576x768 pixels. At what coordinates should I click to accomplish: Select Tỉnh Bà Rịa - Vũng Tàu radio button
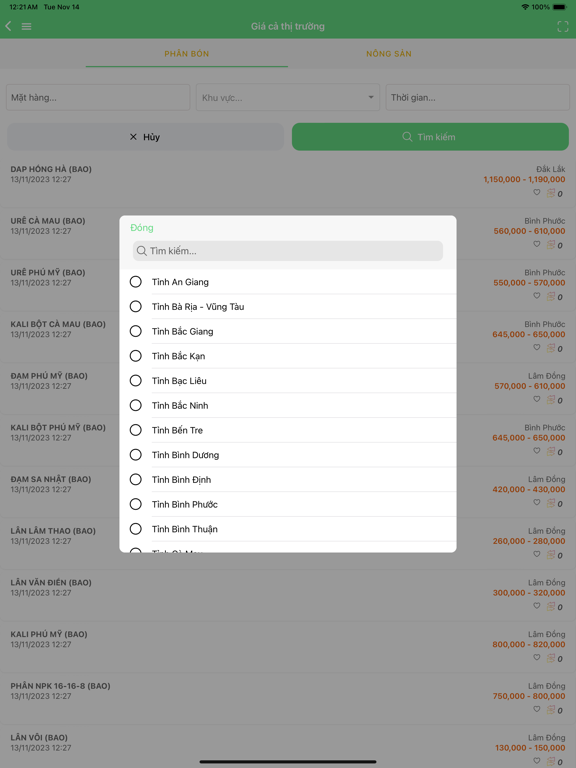[x=136, y=306]
